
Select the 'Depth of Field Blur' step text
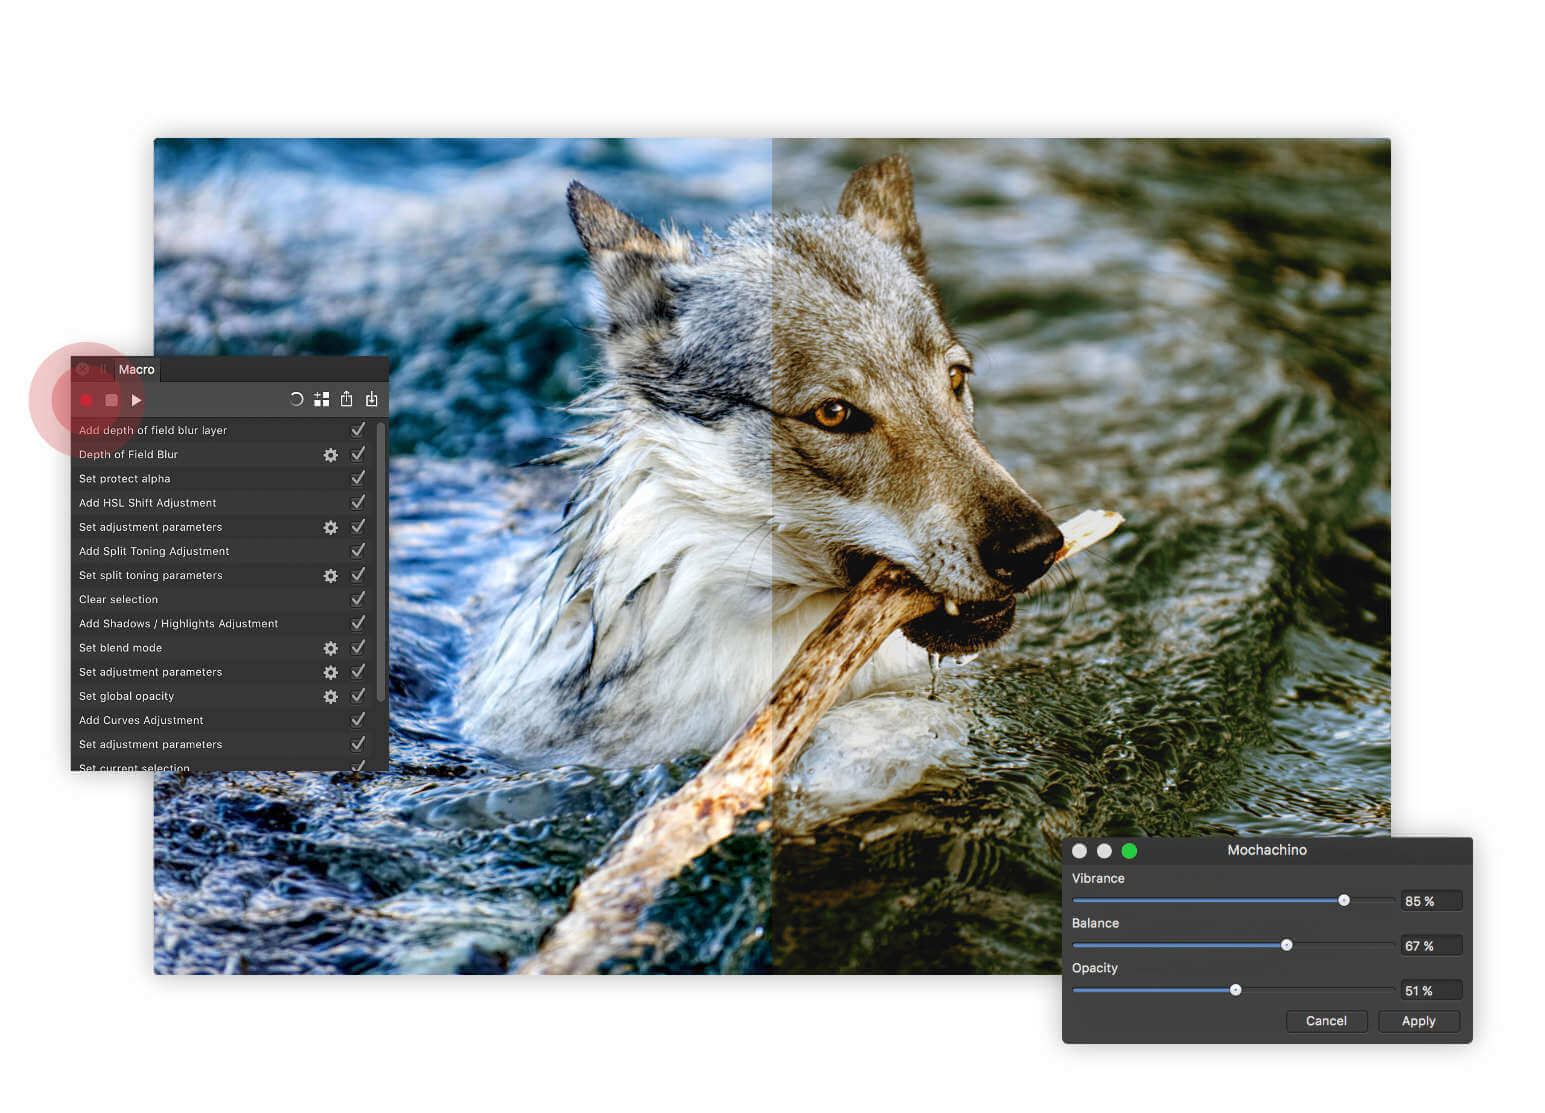(128, 454)
